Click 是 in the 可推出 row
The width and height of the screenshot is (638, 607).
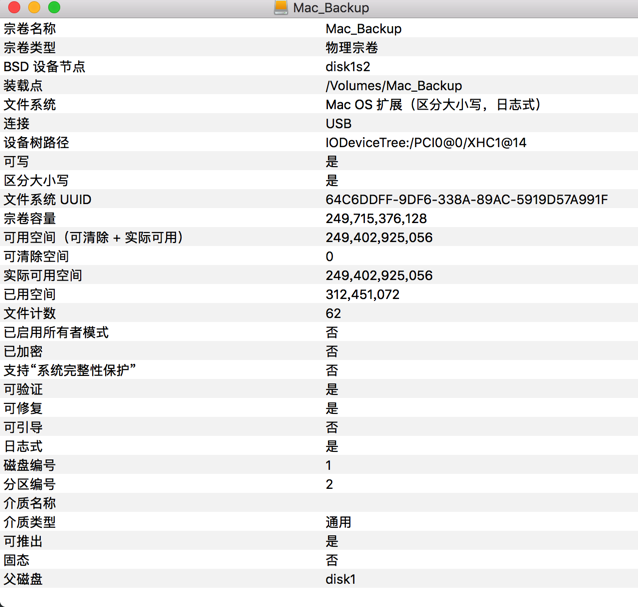[x=332, y=541]
